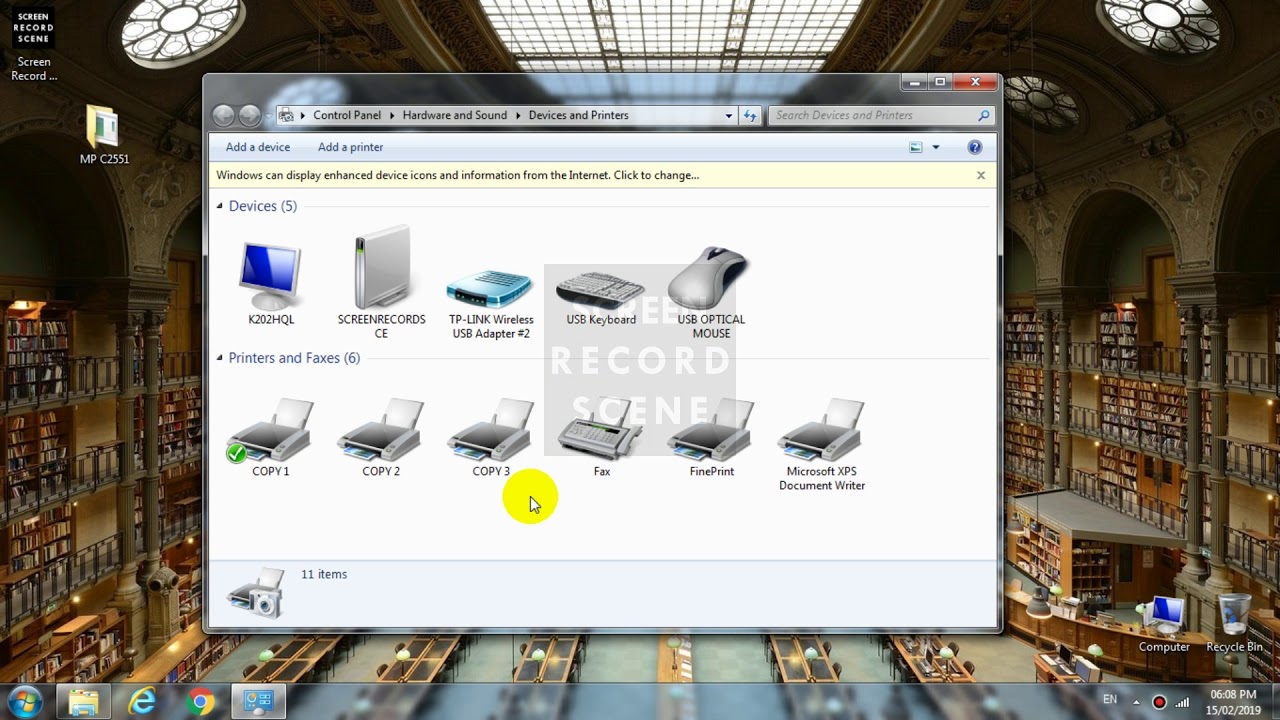This screenshot has height=720, width=1280.
Task: Expand the arrow before Control Panel breadcrumb
Action: pyautogui.click(x=303, y=115)
